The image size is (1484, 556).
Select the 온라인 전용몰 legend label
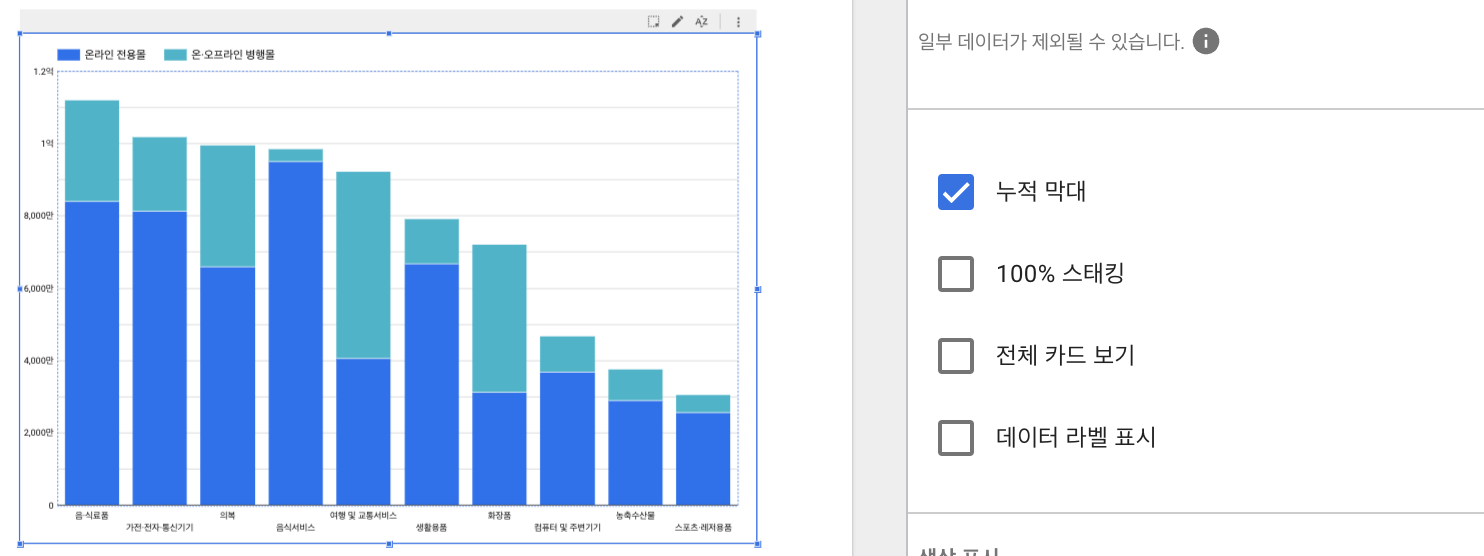(x=115, y=55)
